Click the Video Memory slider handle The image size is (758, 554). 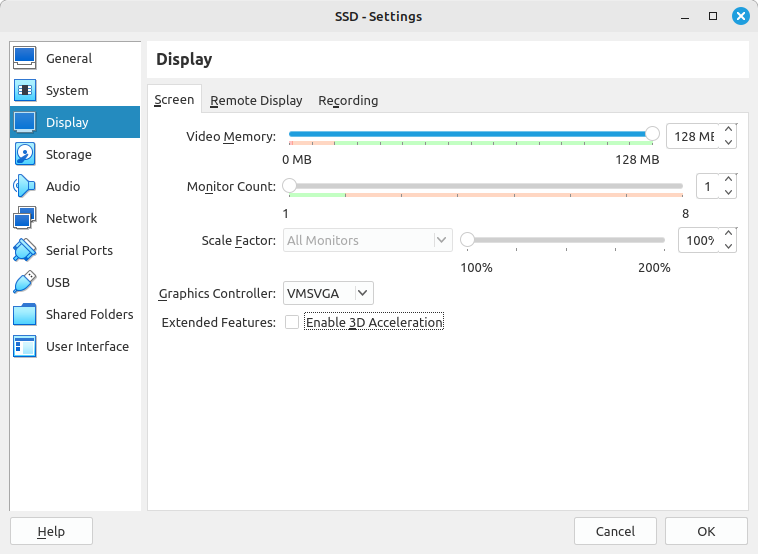(652, 134)
